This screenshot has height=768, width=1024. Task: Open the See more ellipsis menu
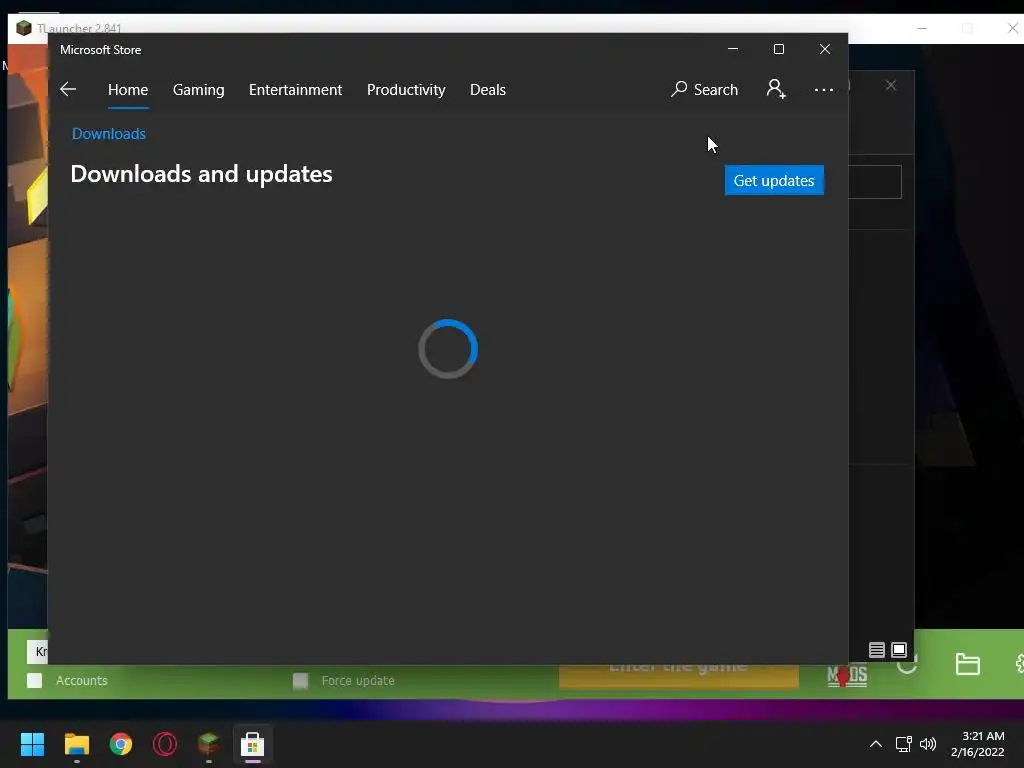point(824,89)
